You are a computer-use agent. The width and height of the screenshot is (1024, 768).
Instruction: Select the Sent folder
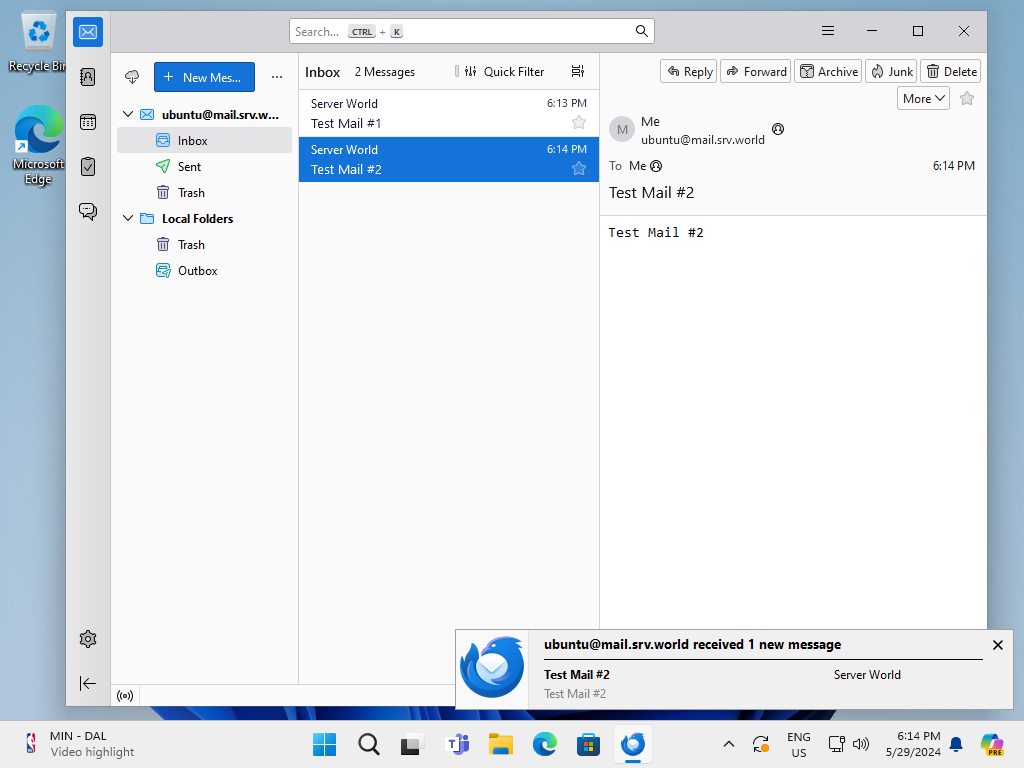(189, 167)
